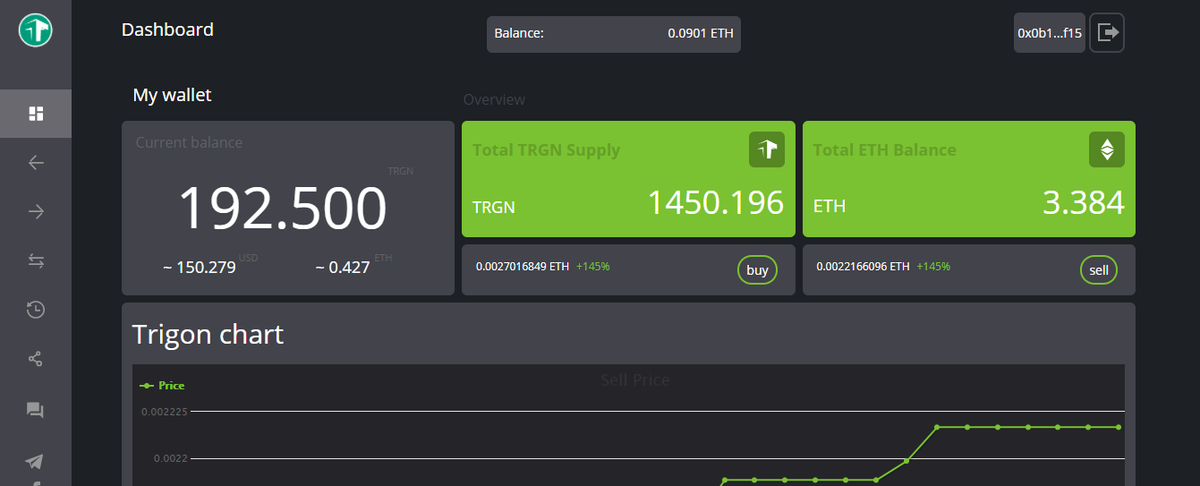Toggle the Price legend in chart
1200x486 pixels.
click(x=162, y=385)
